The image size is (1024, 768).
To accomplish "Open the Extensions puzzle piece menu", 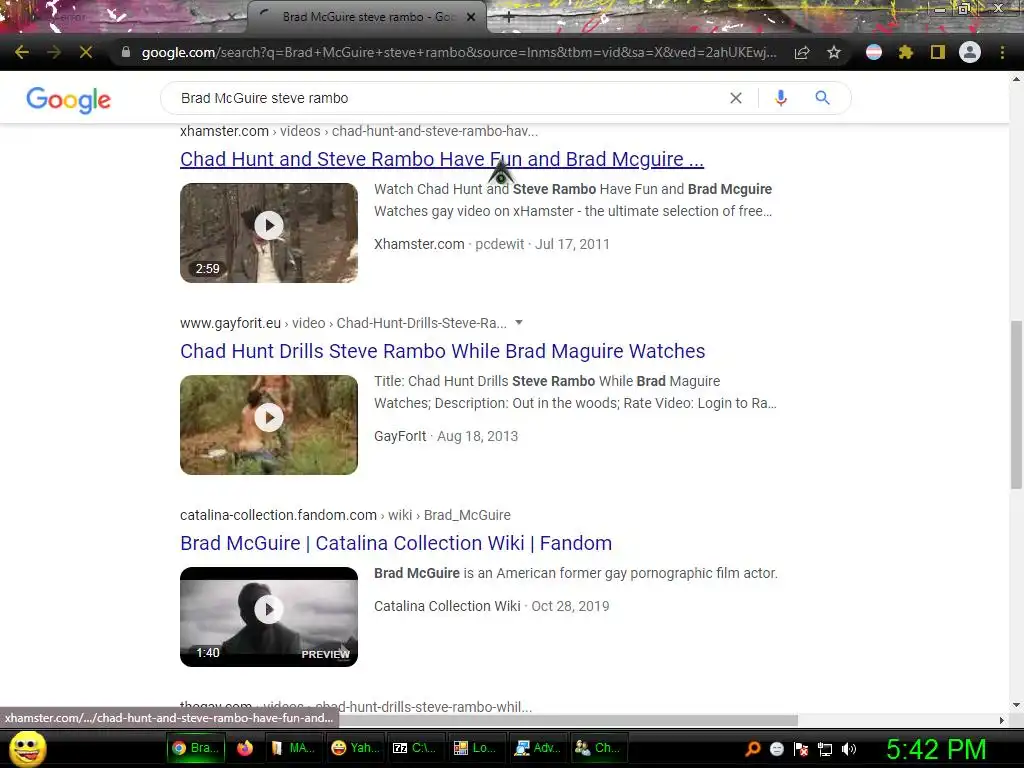I will coord(906,52).
